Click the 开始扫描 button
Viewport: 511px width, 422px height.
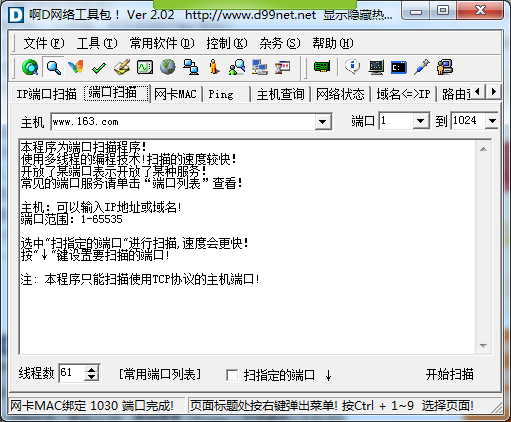click(x=449, y=374)
